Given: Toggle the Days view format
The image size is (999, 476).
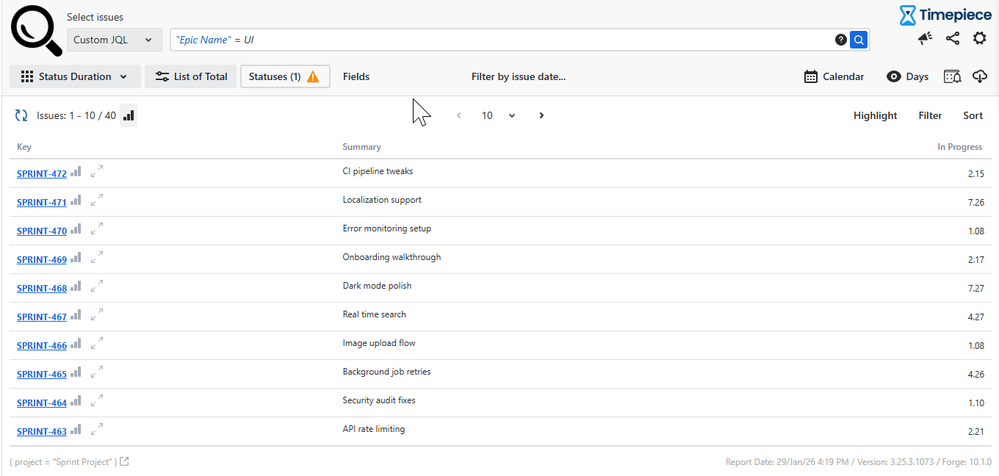Looking at the screenshot, I should 908,76.
